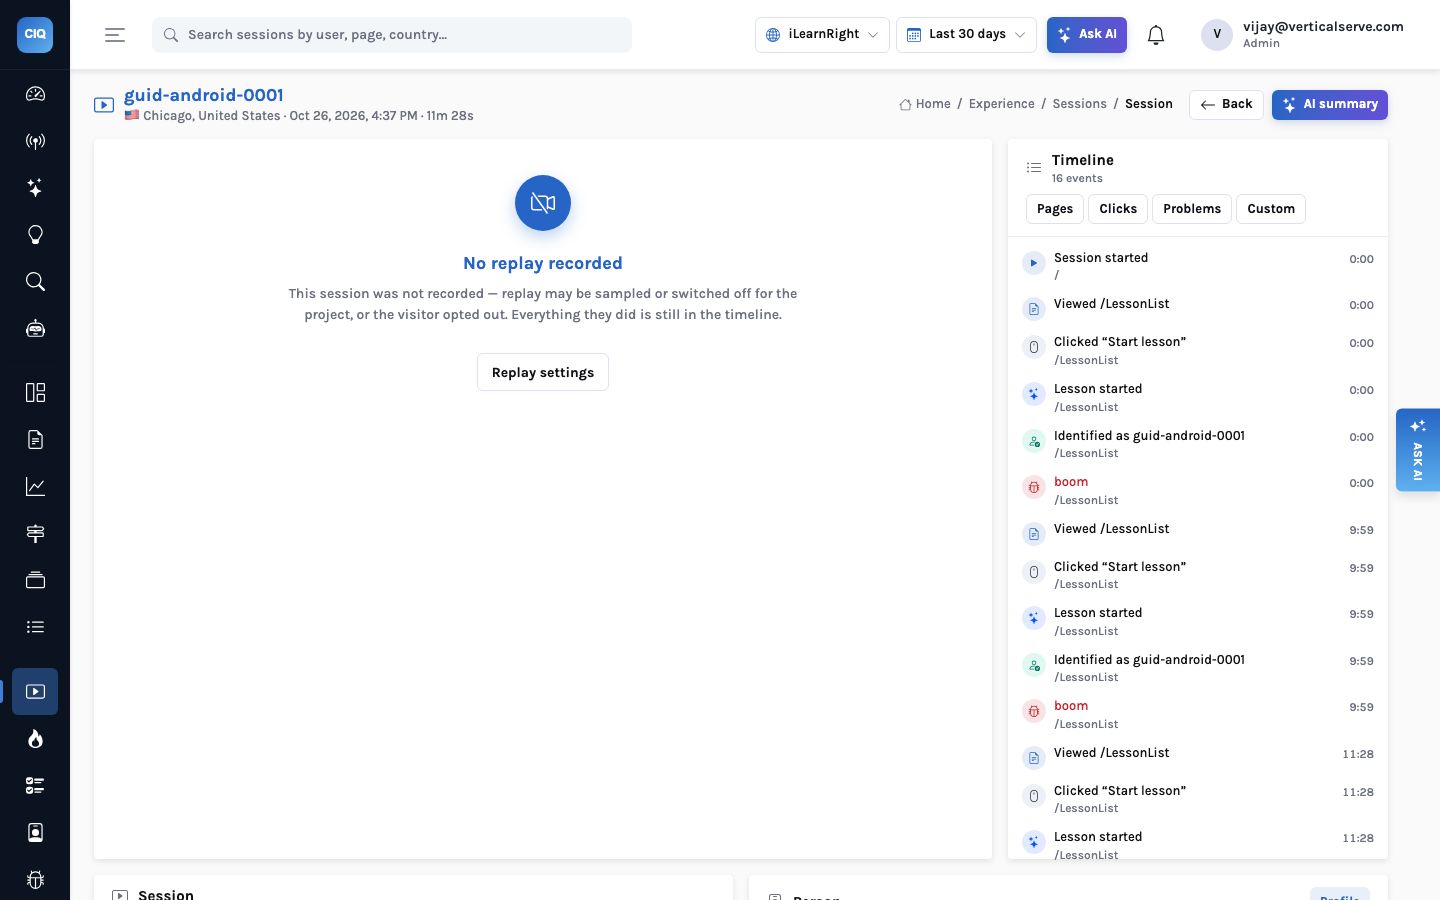Filter timeline by Custom
Viewport: 1440px width, 900px height.
click(1271, 209)
